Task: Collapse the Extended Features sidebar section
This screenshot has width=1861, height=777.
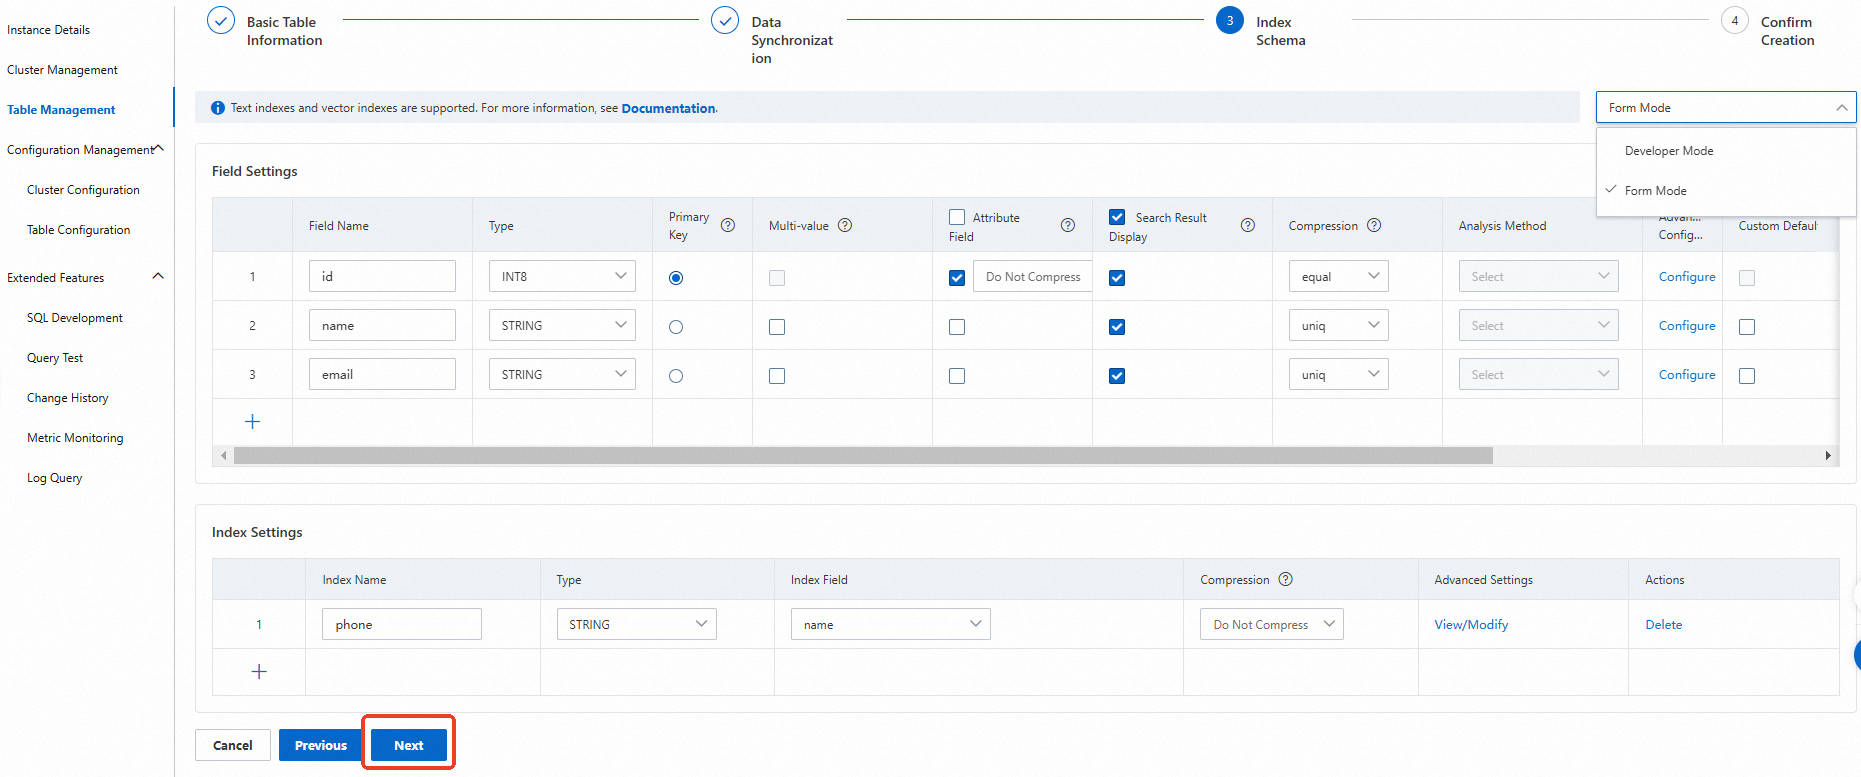Action: 157,277
